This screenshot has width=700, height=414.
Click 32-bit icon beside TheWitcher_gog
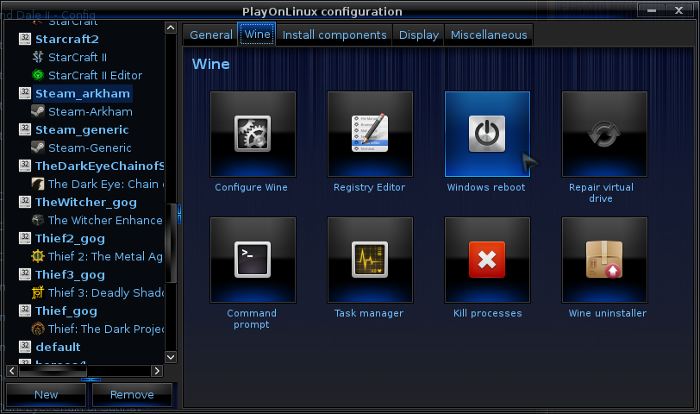[x=25, y=202]
